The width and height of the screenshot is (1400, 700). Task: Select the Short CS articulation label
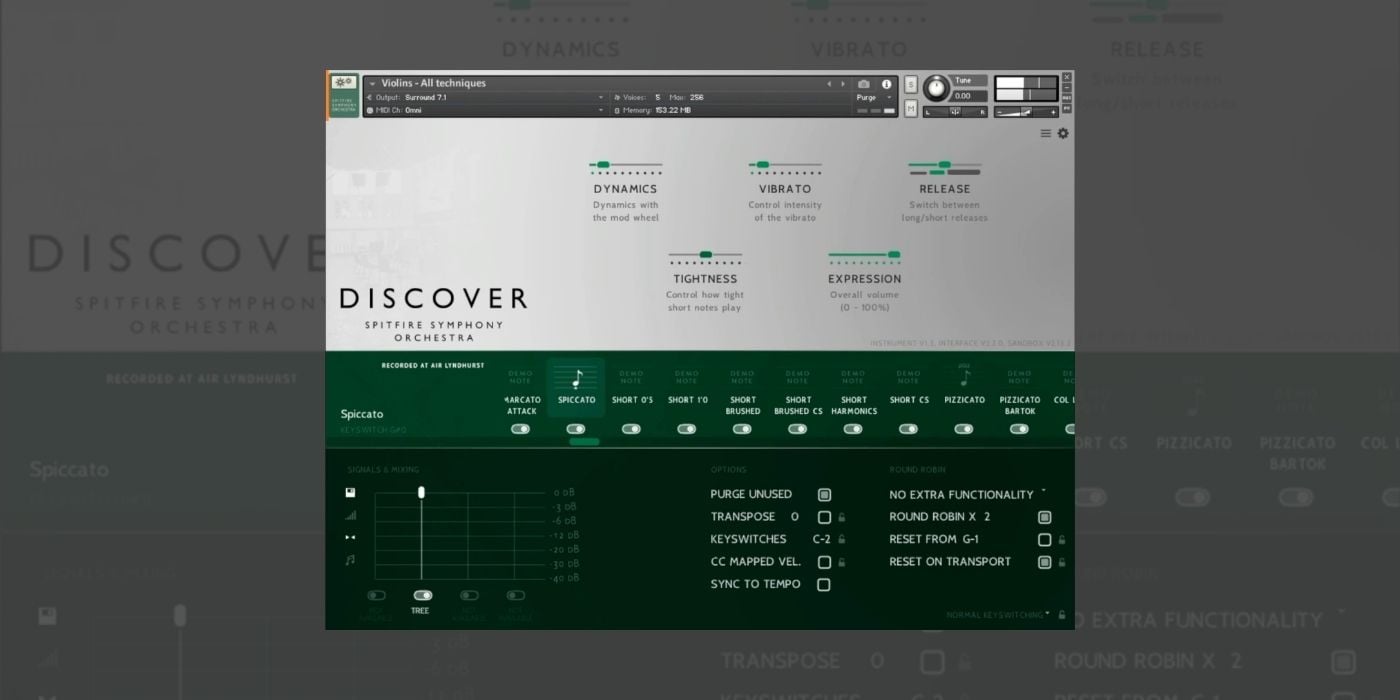click(909, 400)
